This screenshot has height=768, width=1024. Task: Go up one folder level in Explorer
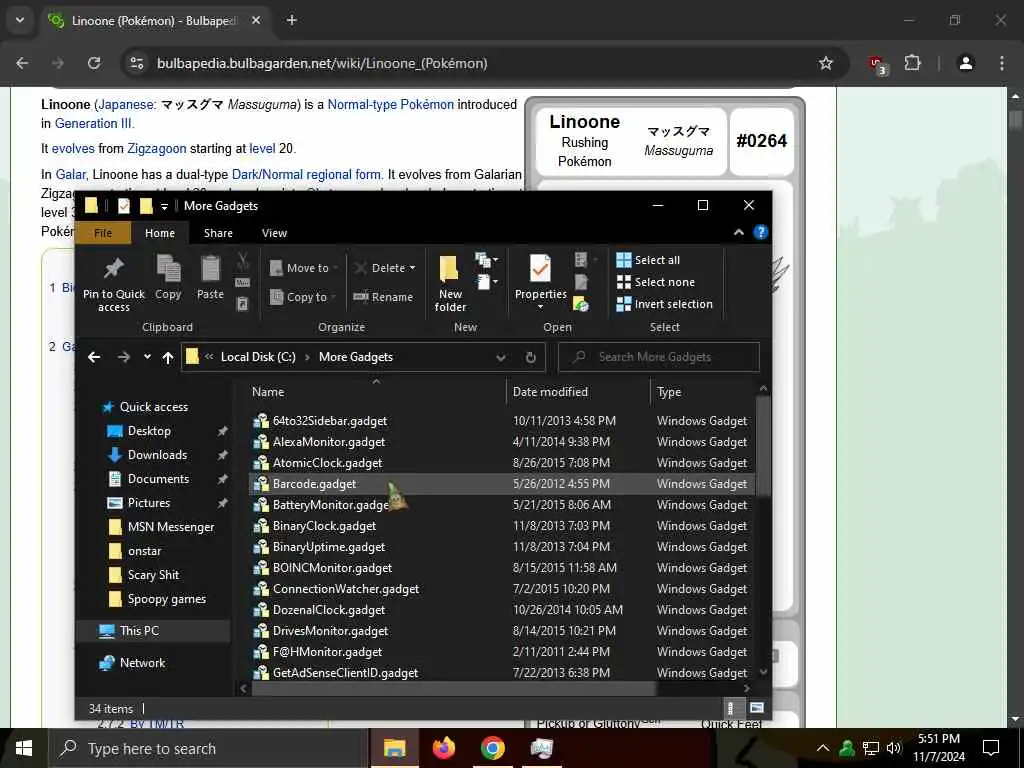[x=168, y=357]
